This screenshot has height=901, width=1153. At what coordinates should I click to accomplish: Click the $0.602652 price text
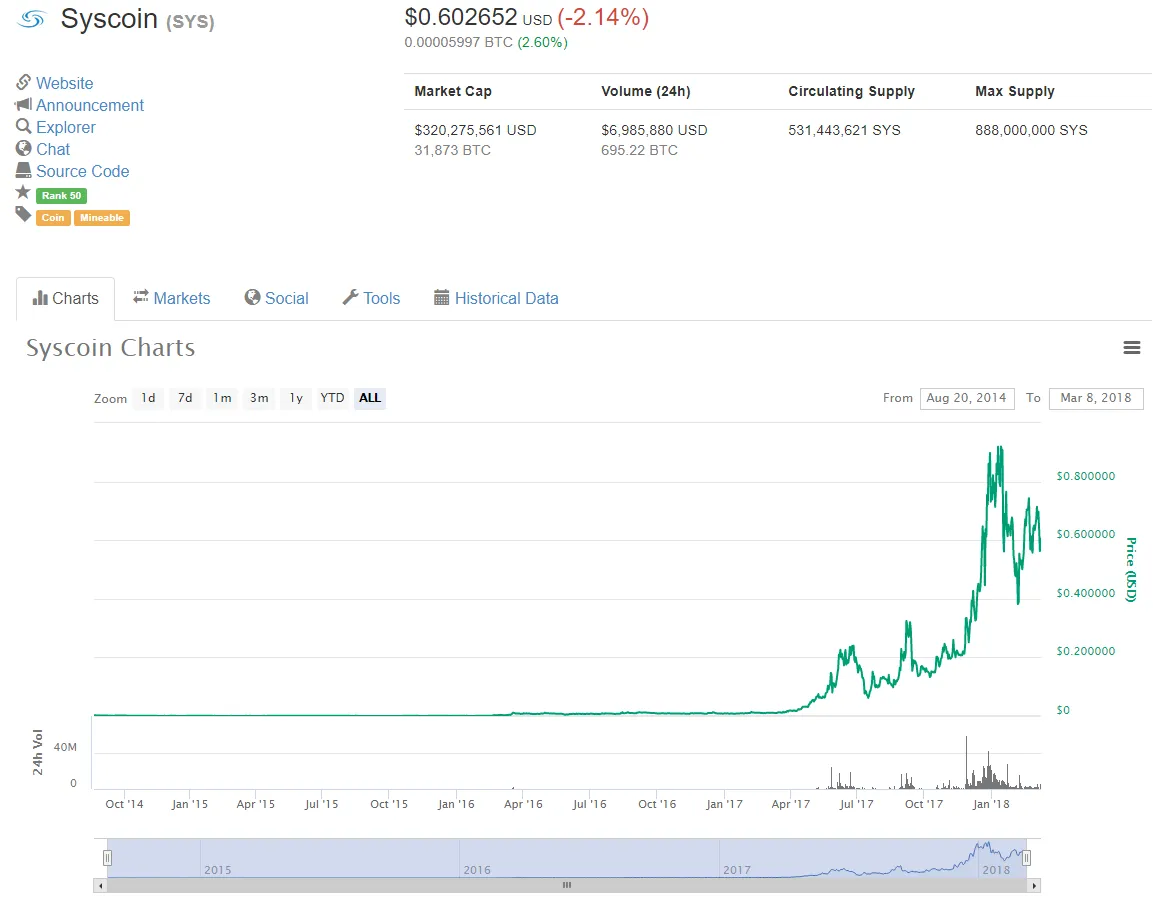pyautogui.click(x=461, y=17)
